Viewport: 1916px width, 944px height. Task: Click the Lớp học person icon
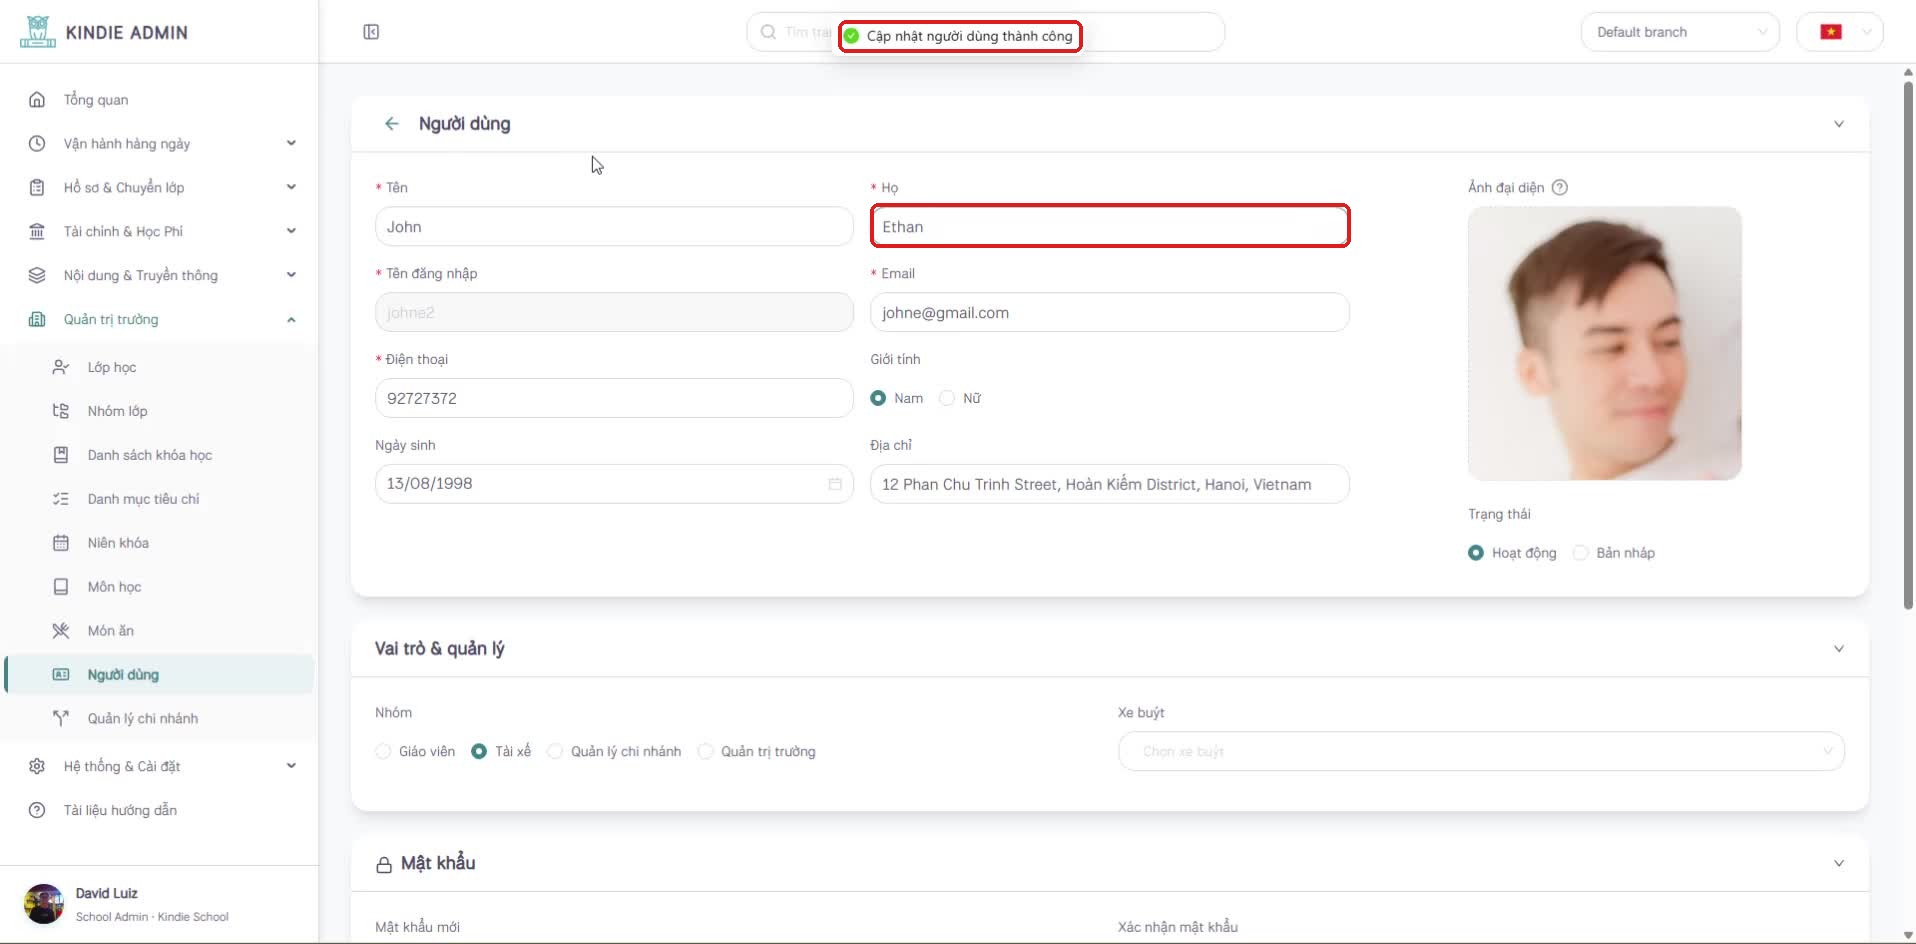[x=61, y=367]
